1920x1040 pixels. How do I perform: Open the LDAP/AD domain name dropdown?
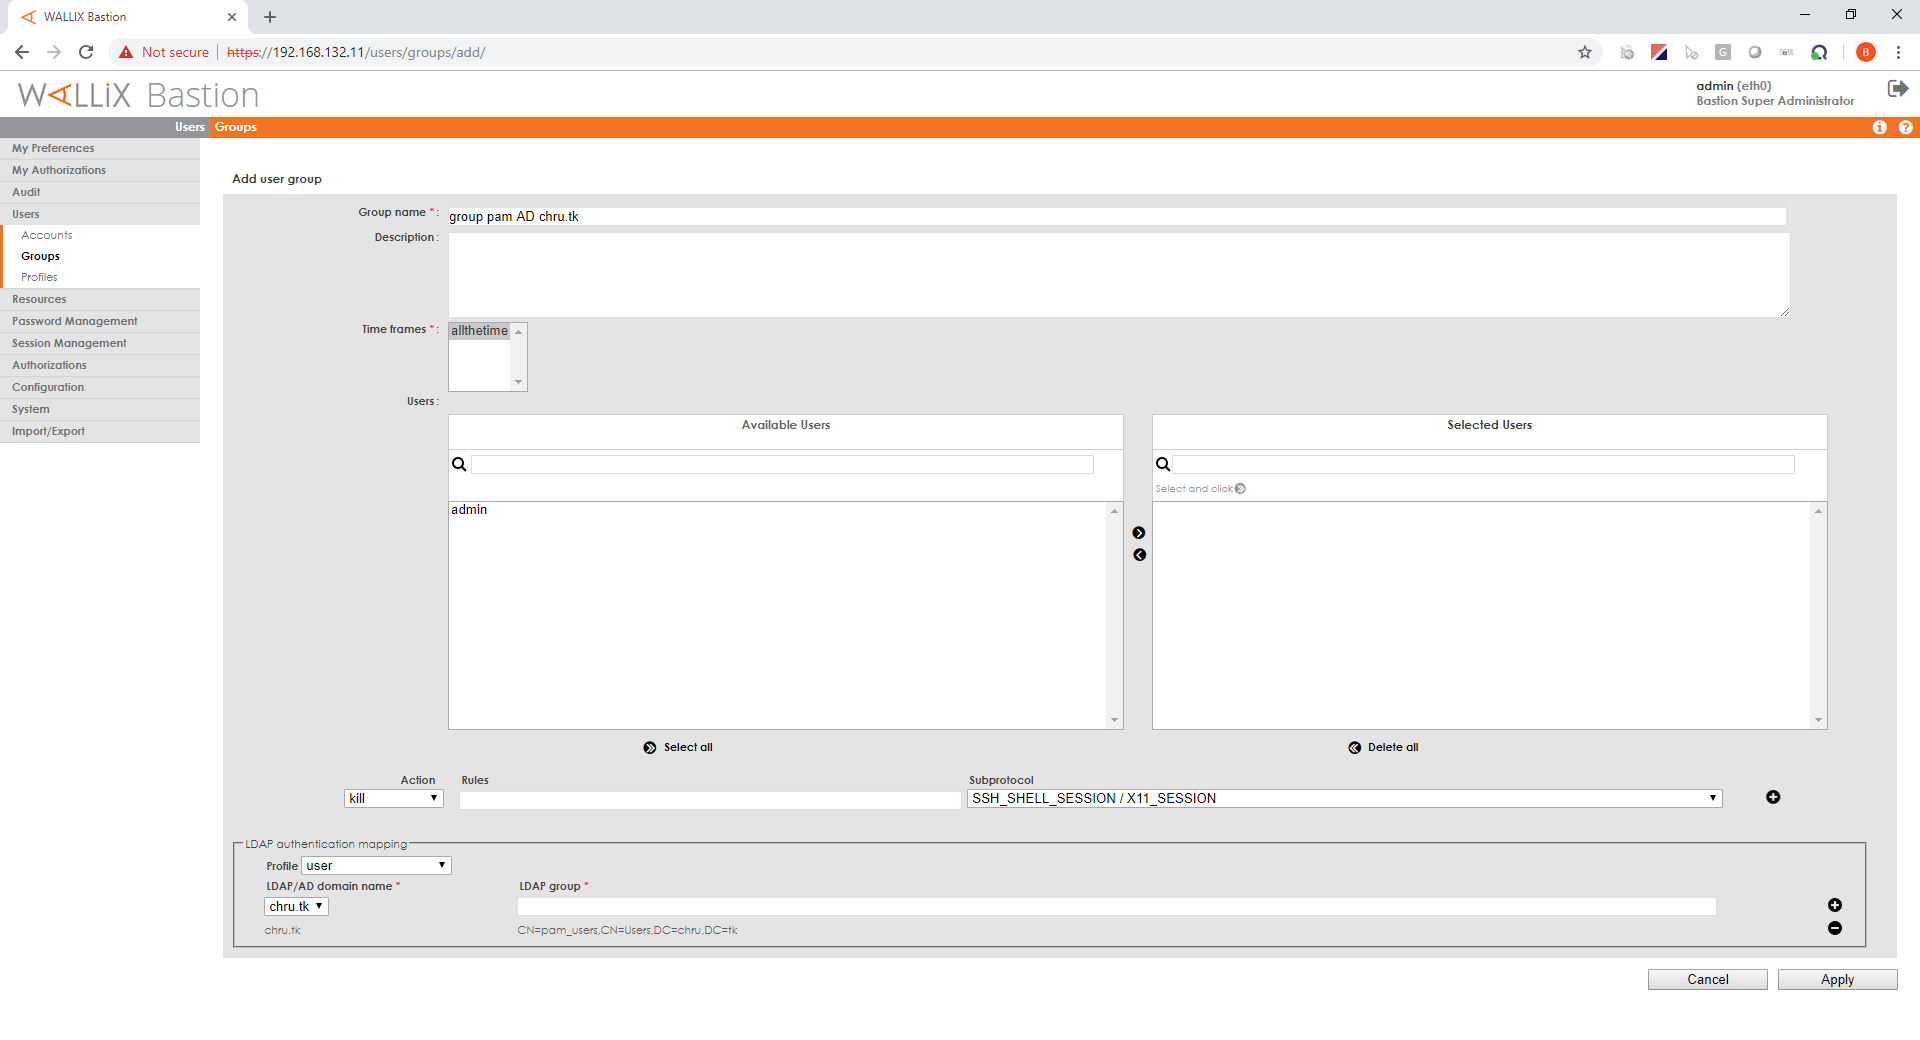(x=296, y=907)
